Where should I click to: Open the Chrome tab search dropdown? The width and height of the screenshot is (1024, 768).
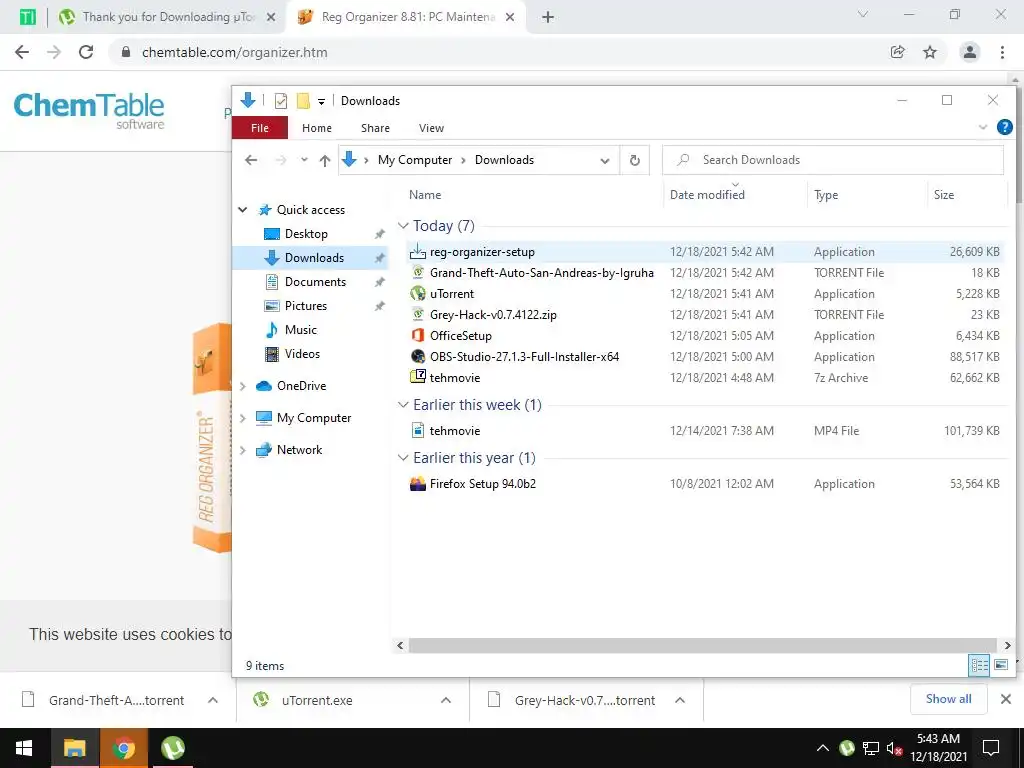coord(863,14)
